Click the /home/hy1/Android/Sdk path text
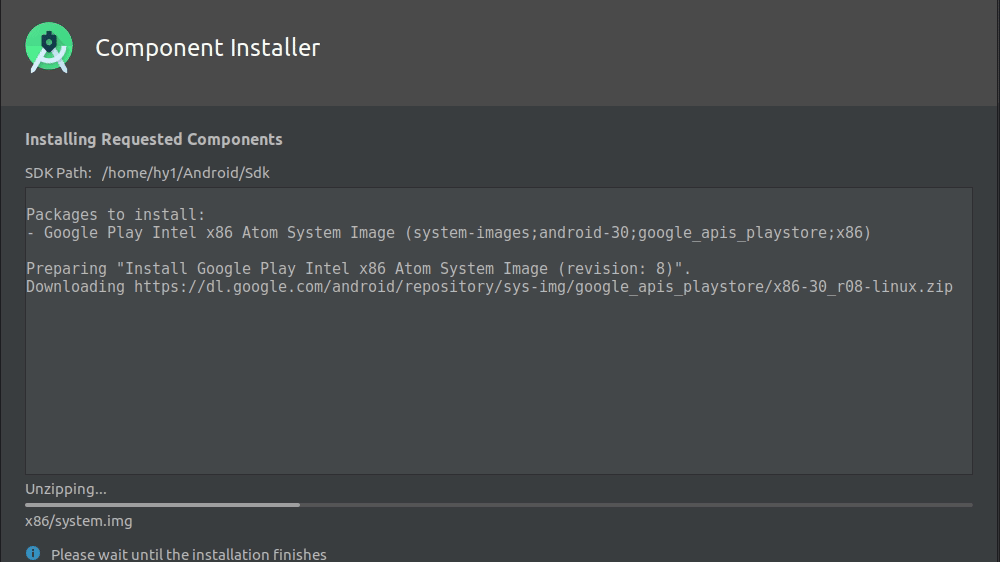 [186, 173]
